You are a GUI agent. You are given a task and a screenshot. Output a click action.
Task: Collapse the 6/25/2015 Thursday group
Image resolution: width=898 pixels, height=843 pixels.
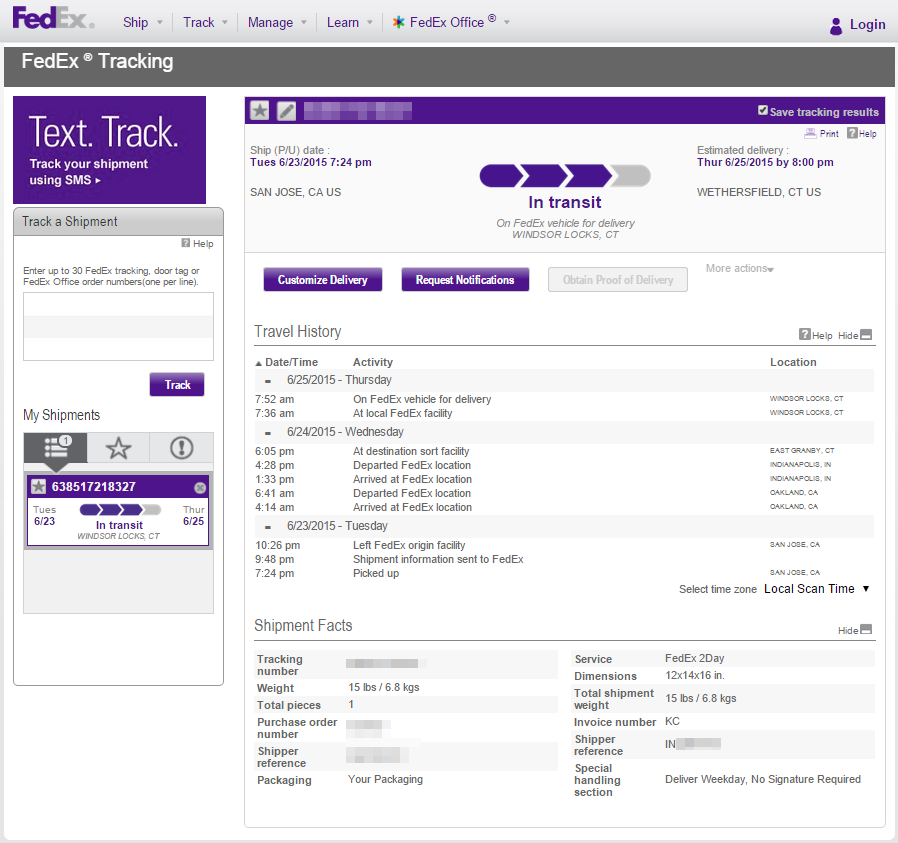tap(267, 381)
